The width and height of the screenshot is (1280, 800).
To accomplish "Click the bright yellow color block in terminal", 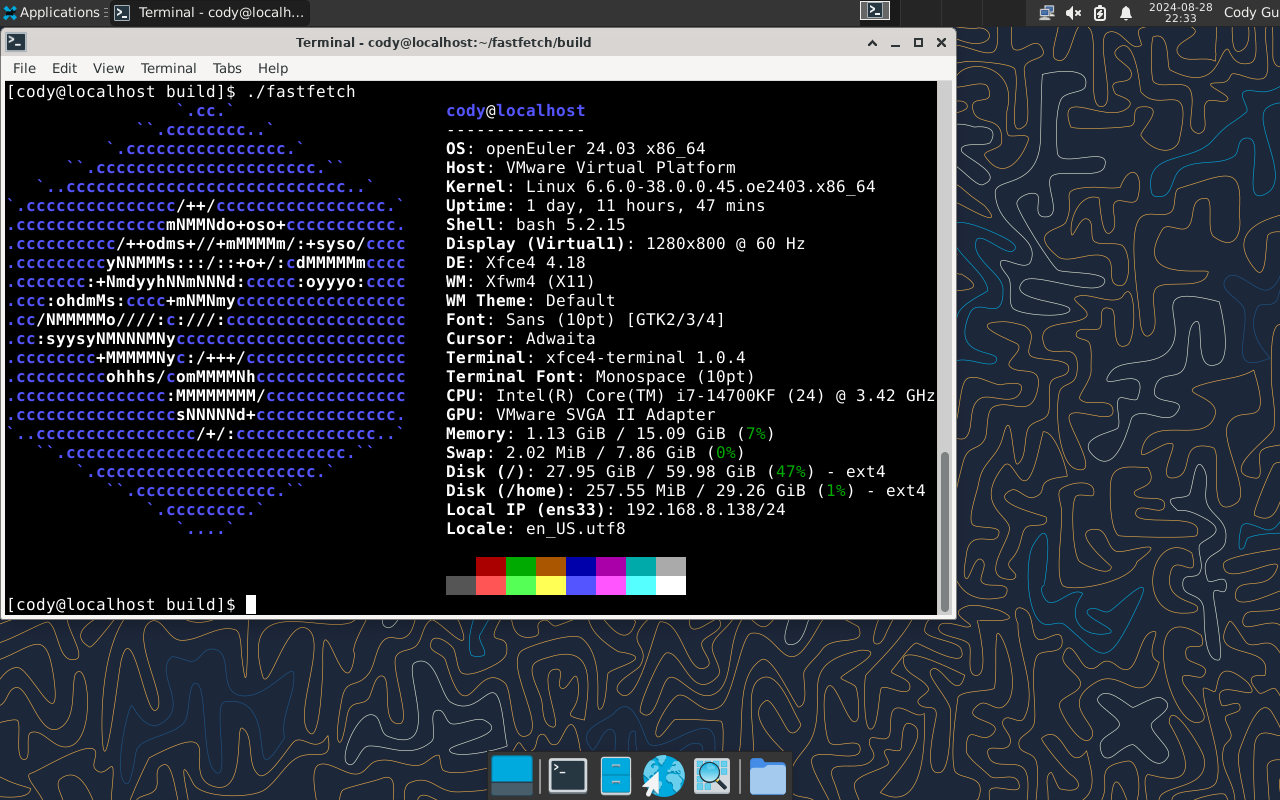I will point(551,586).
